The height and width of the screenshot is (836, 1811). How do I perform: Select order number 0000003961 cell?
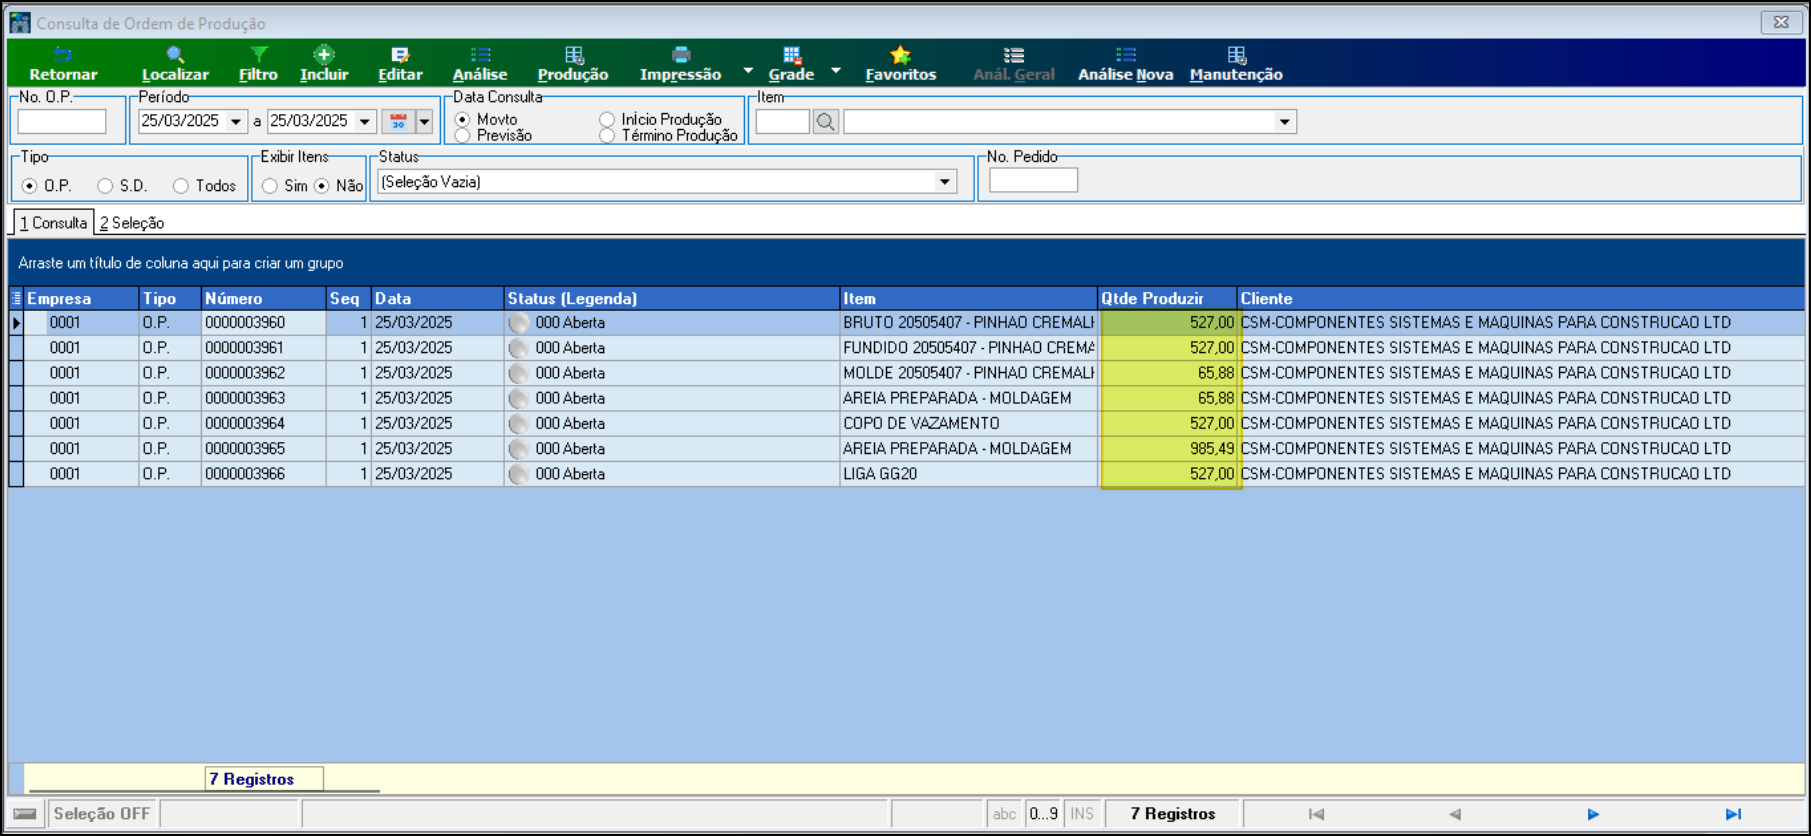263,348
